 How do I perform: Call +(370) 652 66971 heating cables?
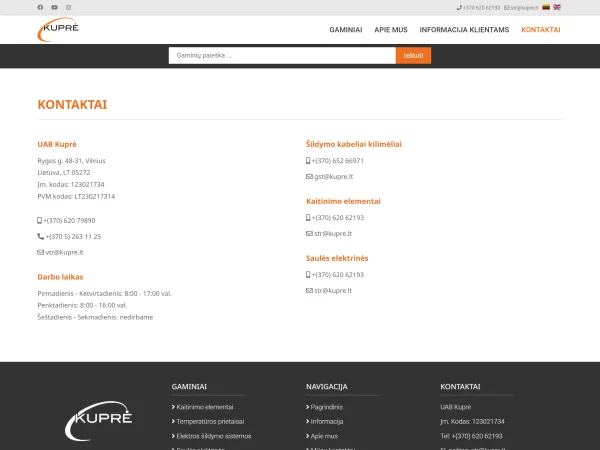click(x=335, y=161)
